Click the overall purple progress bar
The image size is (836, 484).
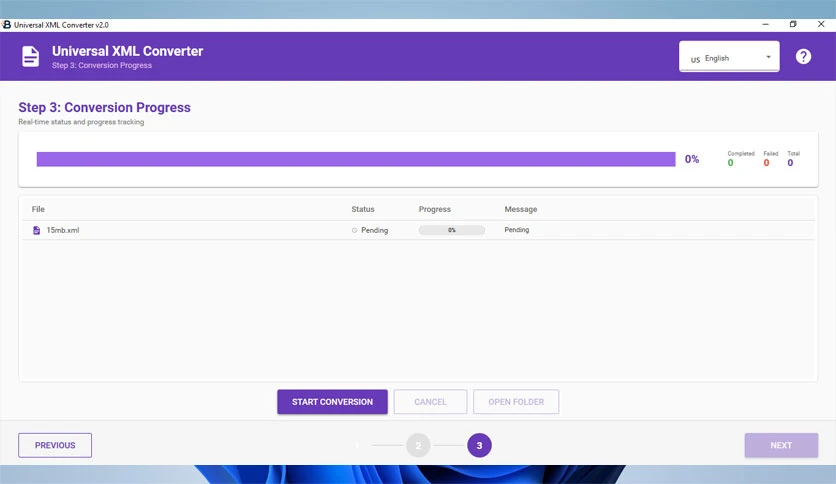tap(356, 159)
